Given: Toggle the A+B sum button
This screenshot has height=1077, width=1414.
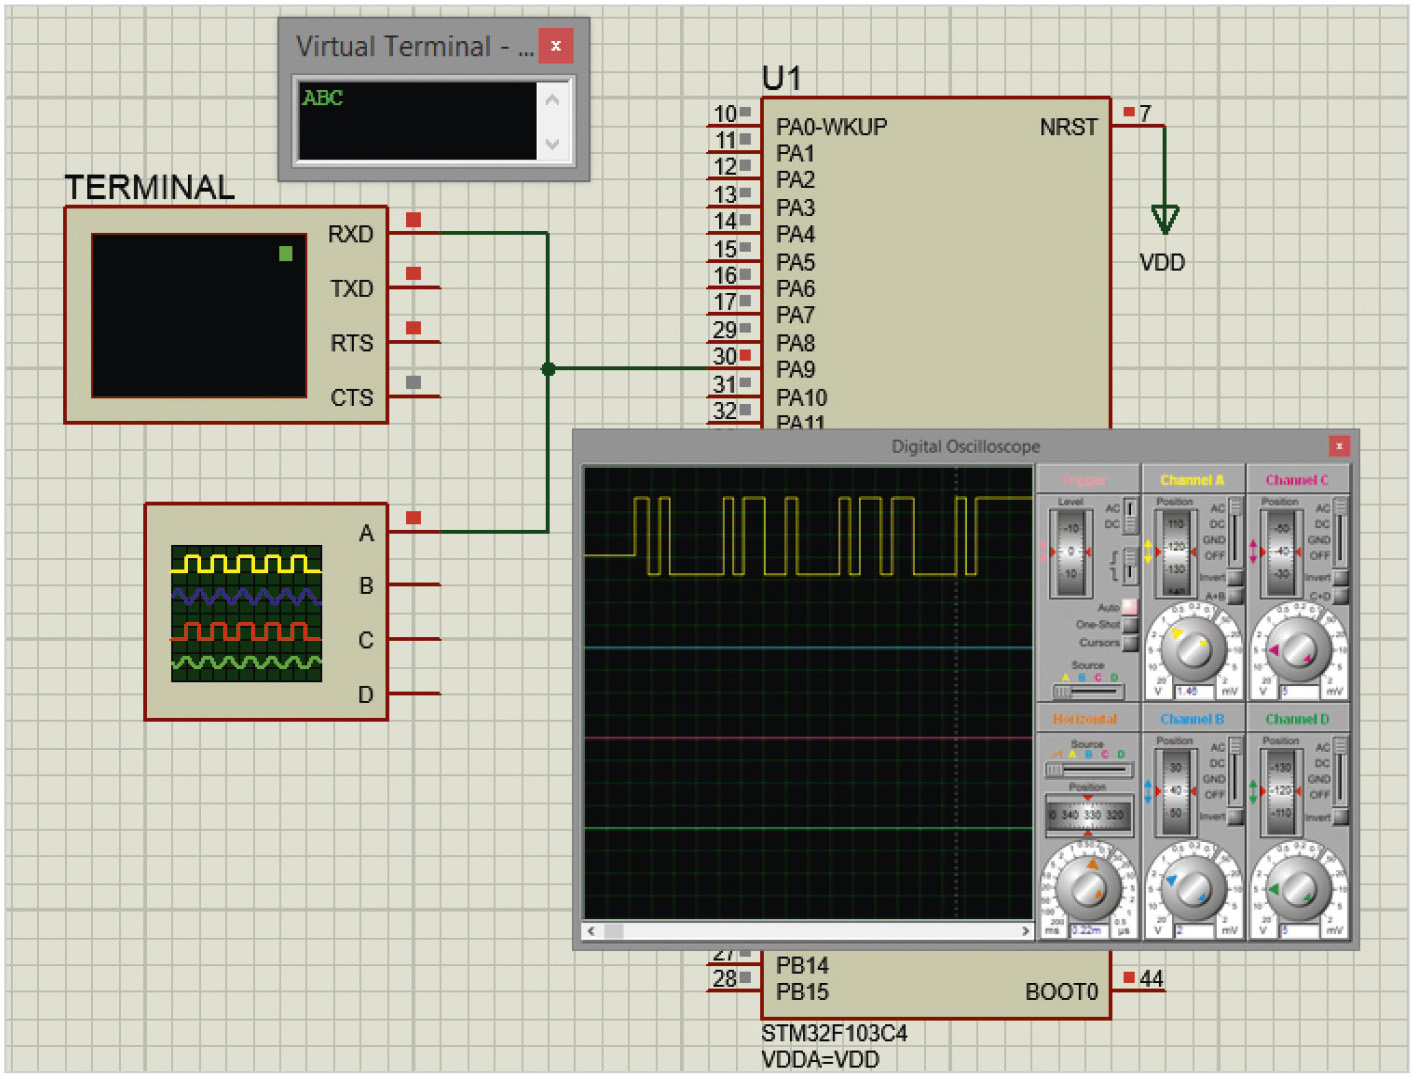Looking at the screenshot, I should click(x=1235, y=595).
